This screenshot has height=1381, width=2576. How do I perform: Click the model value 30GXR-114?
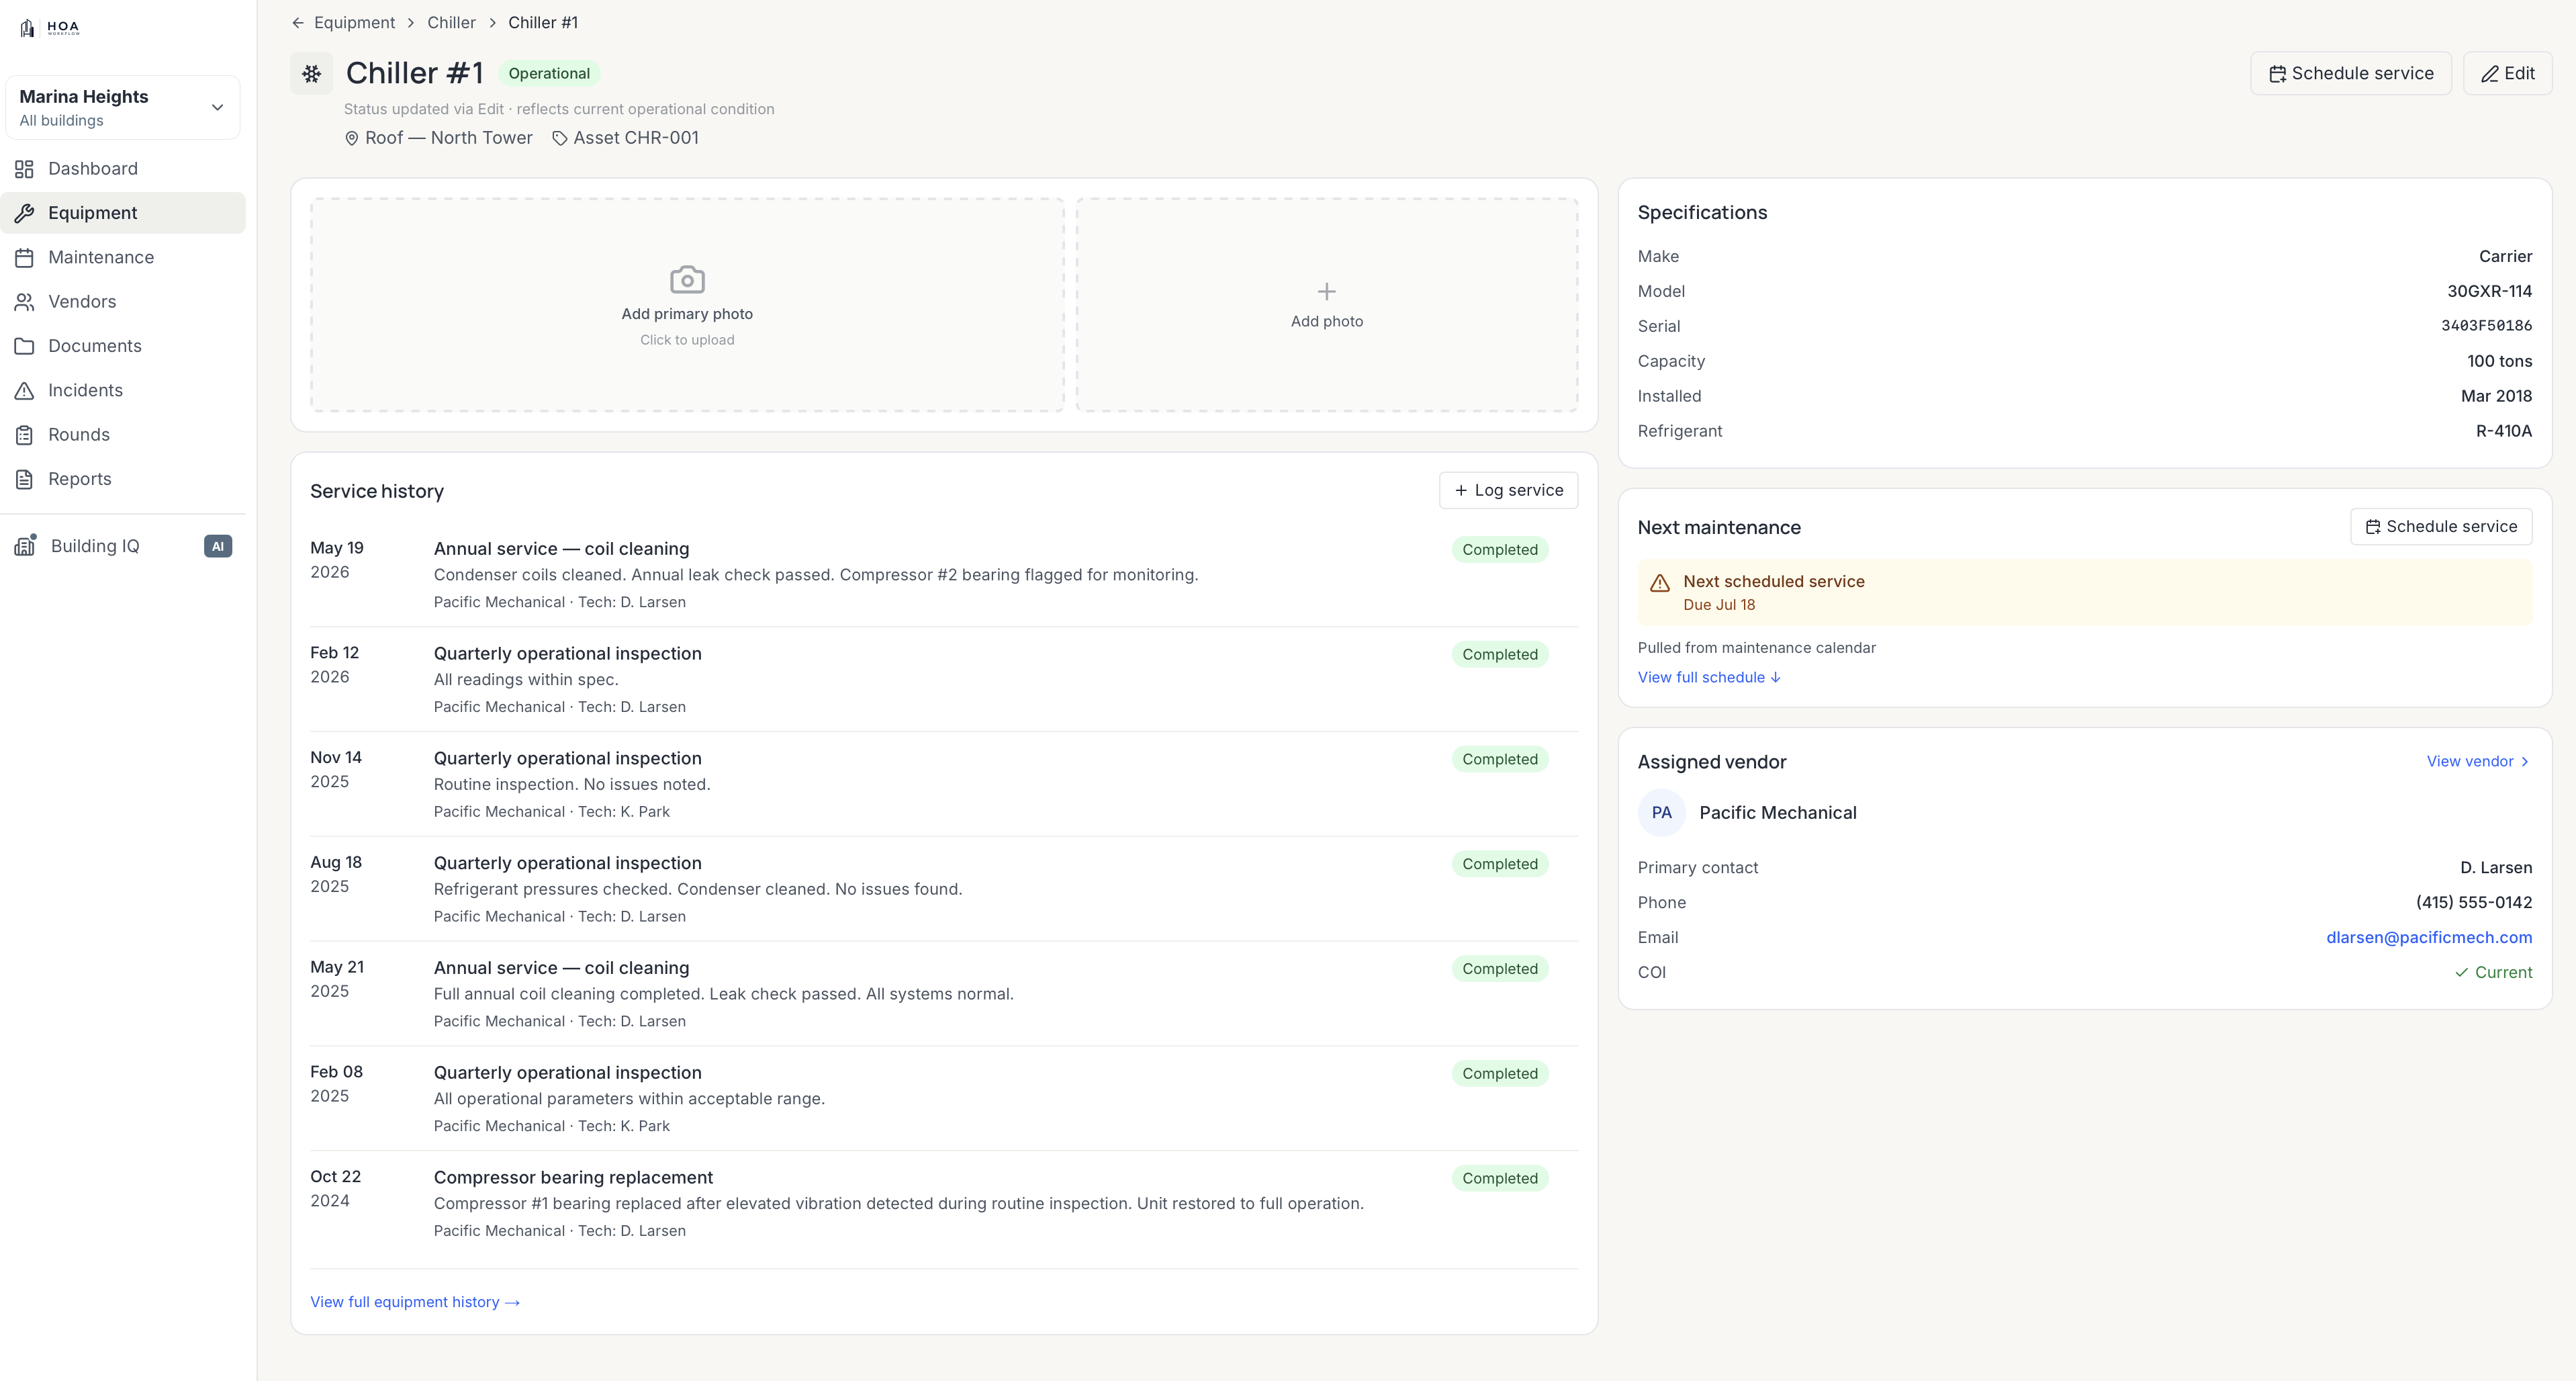[2490, 291]
